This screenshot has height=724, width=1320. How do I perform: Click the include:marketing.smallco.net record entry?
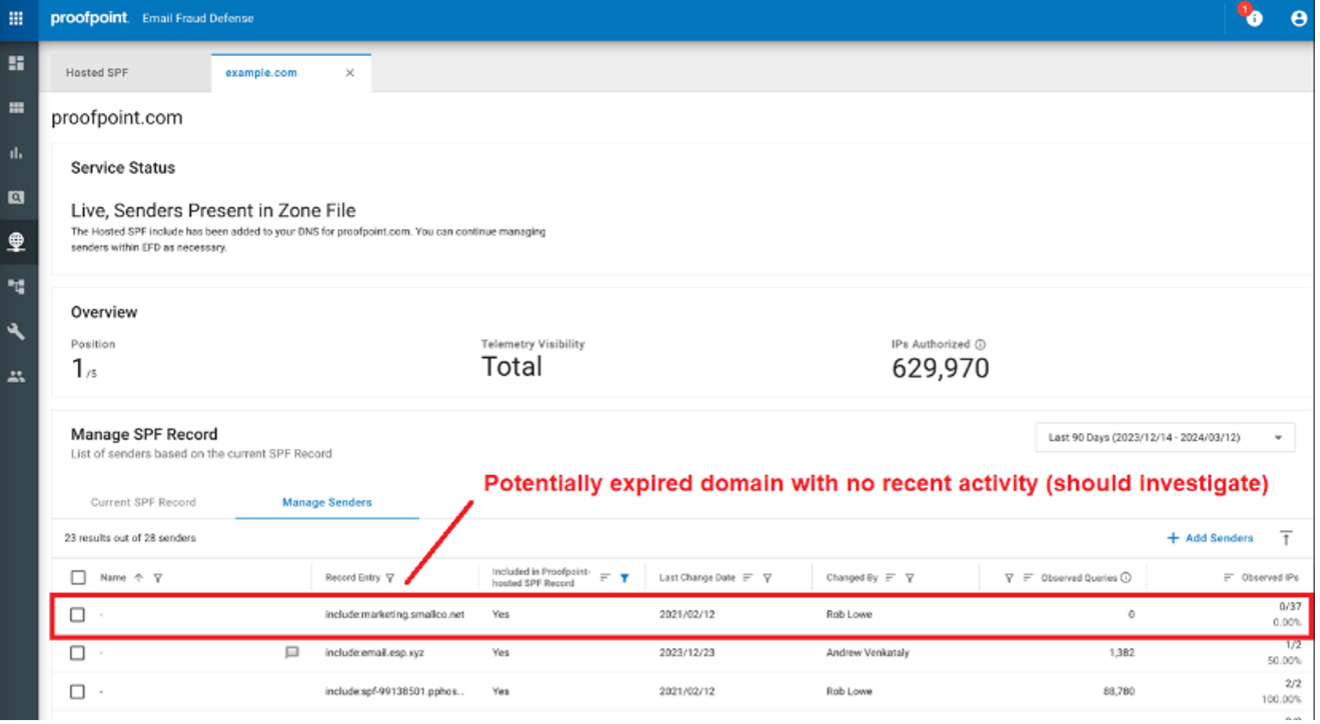pos(395,614)
